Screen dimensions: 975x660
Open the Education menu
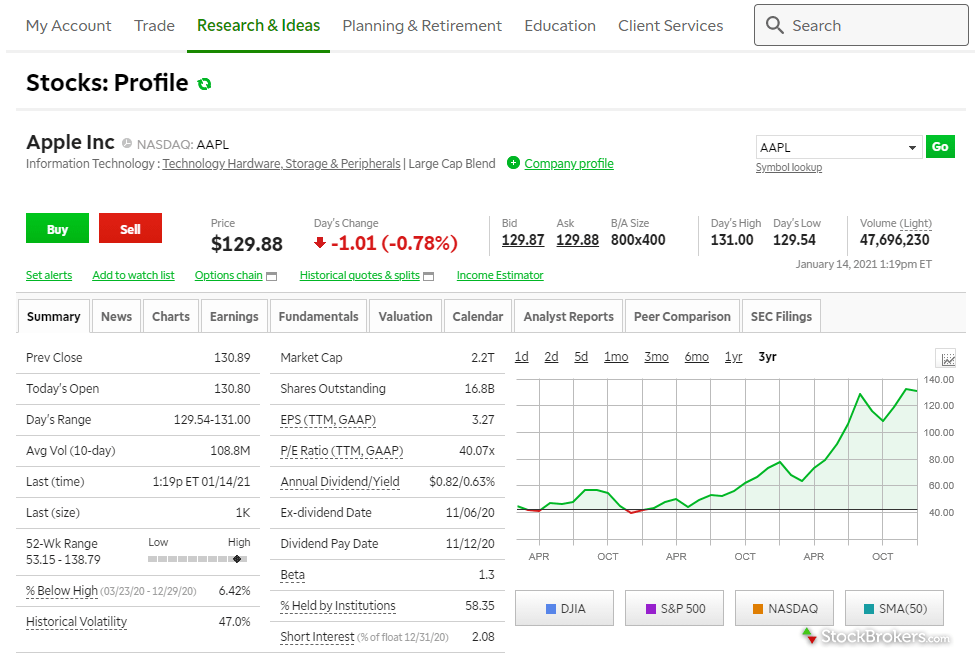pyautogui.click(x=560, y=26)
